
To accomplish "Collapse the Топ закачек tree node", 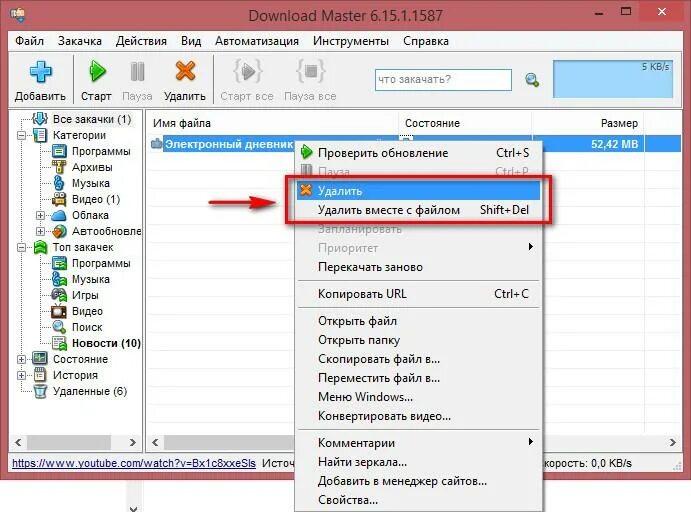I will point(21,248).
